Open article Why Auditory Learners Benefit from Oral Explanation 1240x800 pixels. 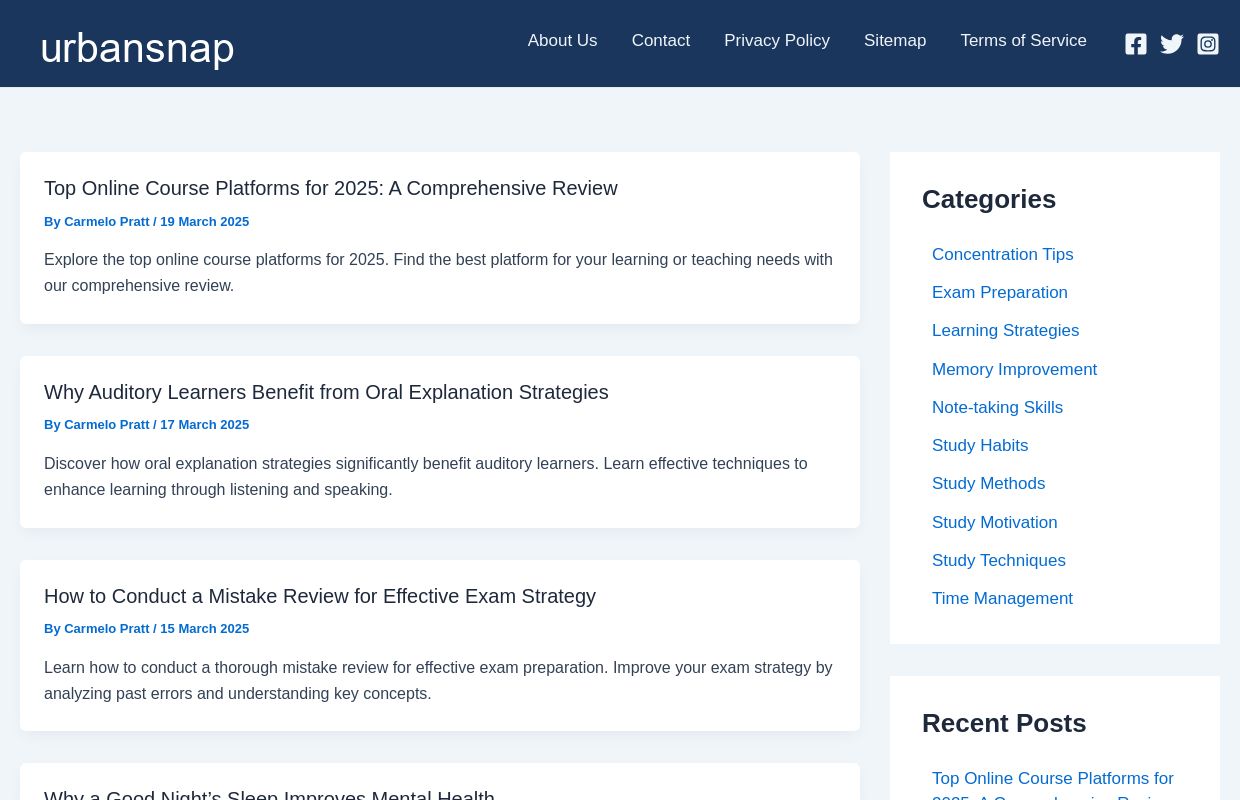pos(326,392)
